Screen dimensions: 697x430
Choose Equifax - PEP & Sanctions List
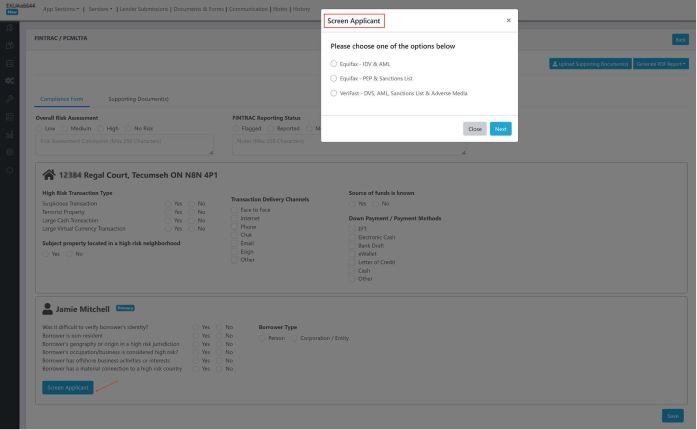coord(333,77)
